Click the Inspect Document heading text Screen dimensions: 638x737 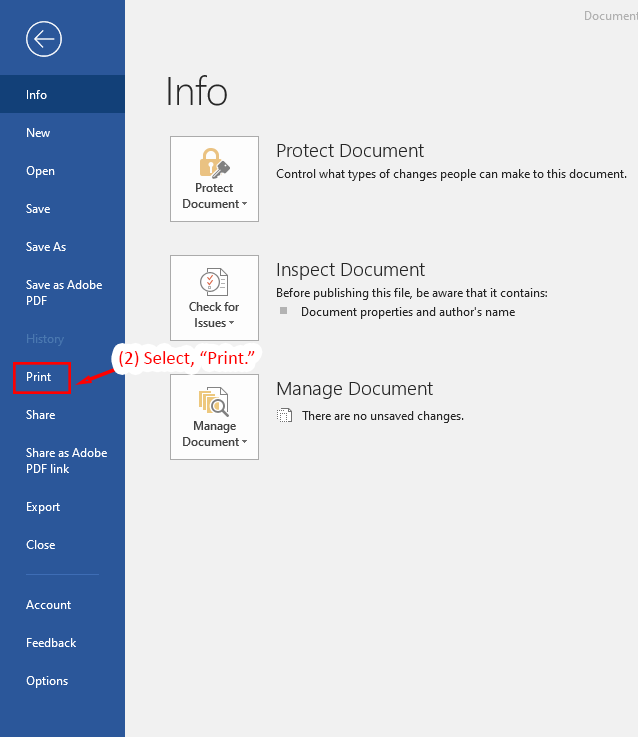pyautogui.click(x=350, y=270)
